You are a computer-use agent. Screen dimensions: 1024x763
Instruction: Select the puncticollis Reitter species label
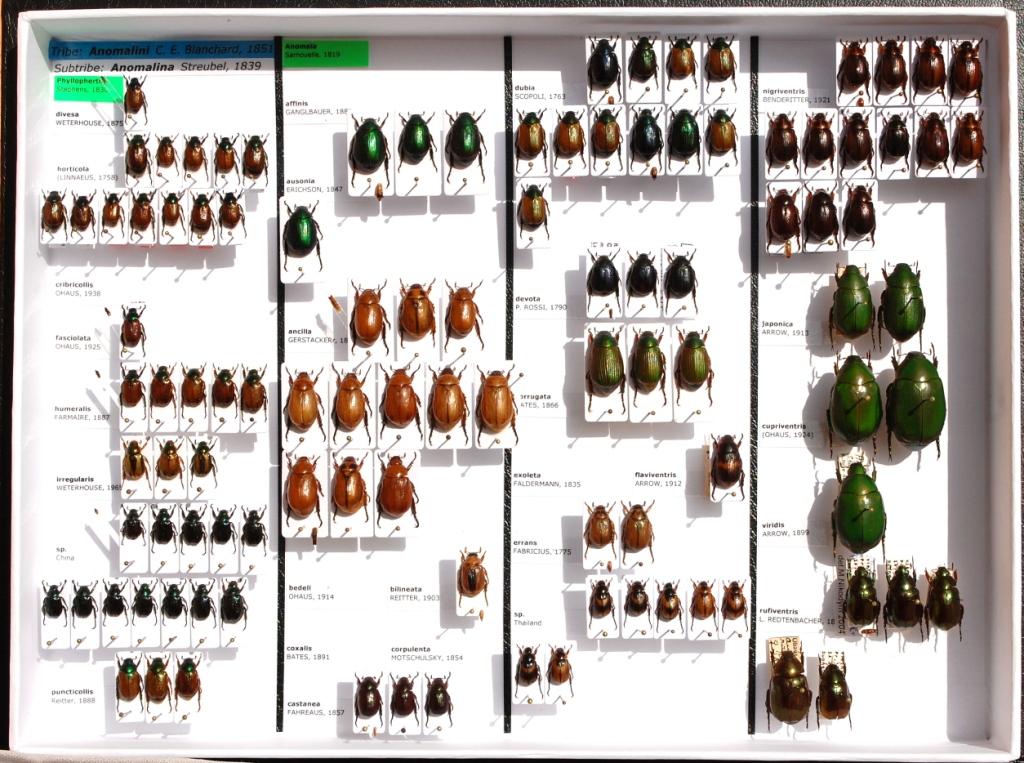click(73, 695)
